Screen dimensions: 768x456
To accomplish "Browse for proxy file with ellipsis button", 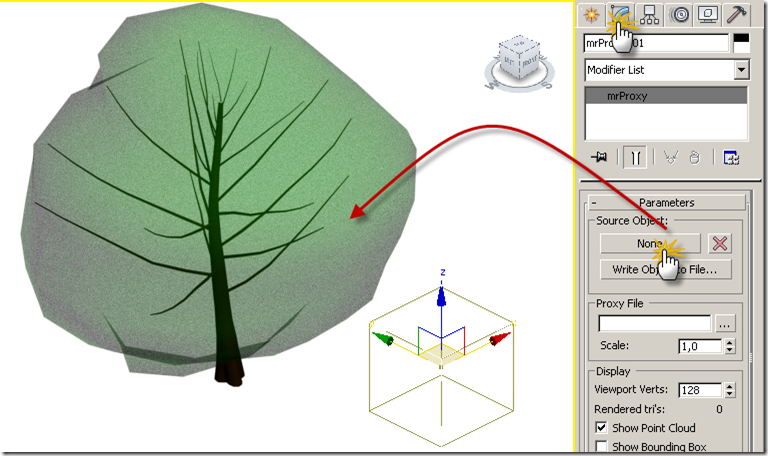I will [724, 324].
